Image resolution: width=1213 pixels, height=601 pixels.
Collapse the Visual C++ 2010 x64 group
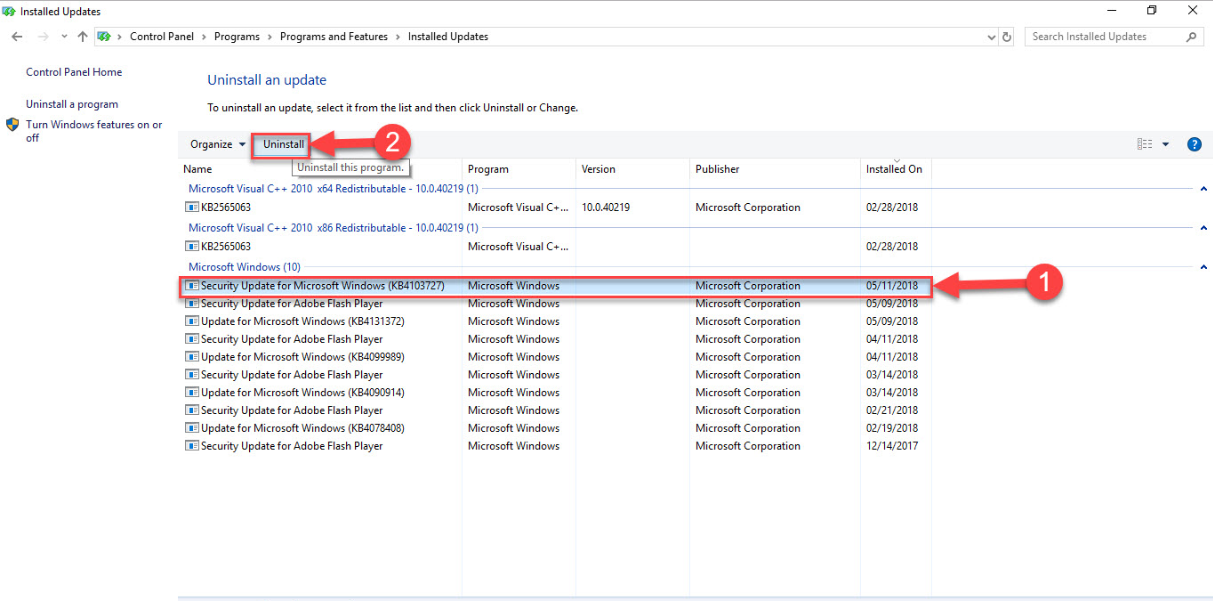[x=1203, y=188]
